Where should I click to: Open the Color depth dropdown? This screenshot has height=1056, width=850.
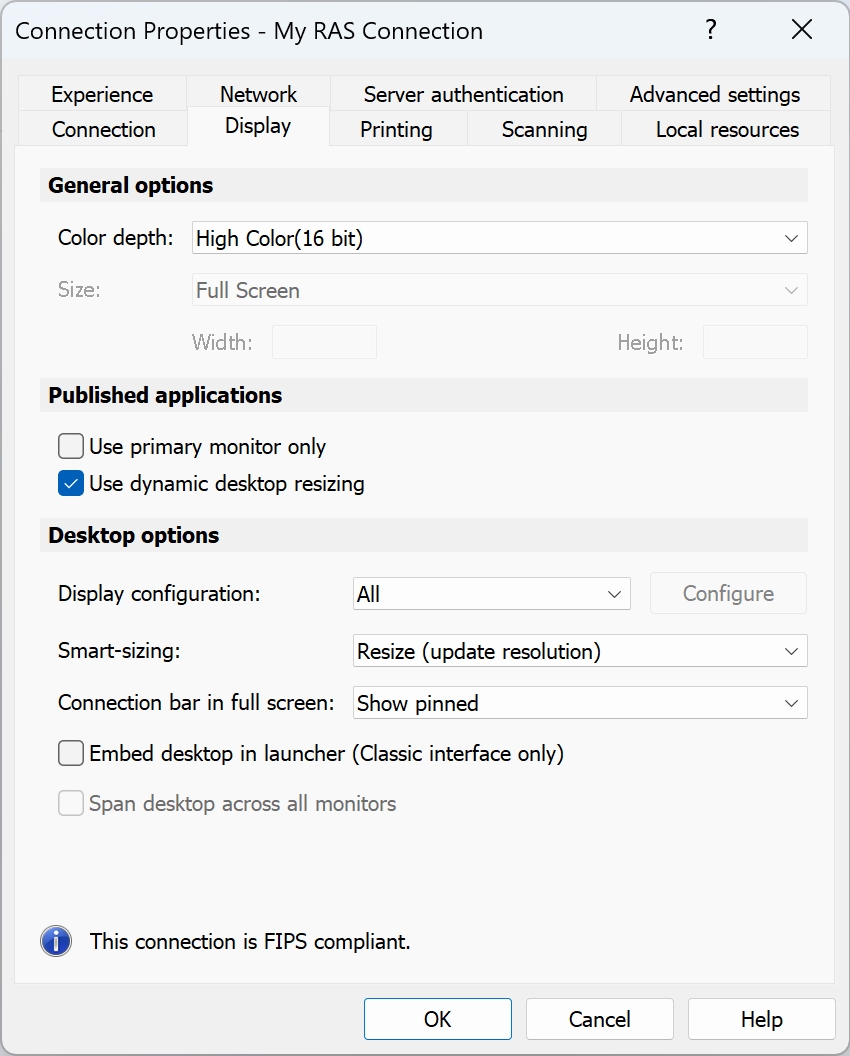[x=499, y=238]
